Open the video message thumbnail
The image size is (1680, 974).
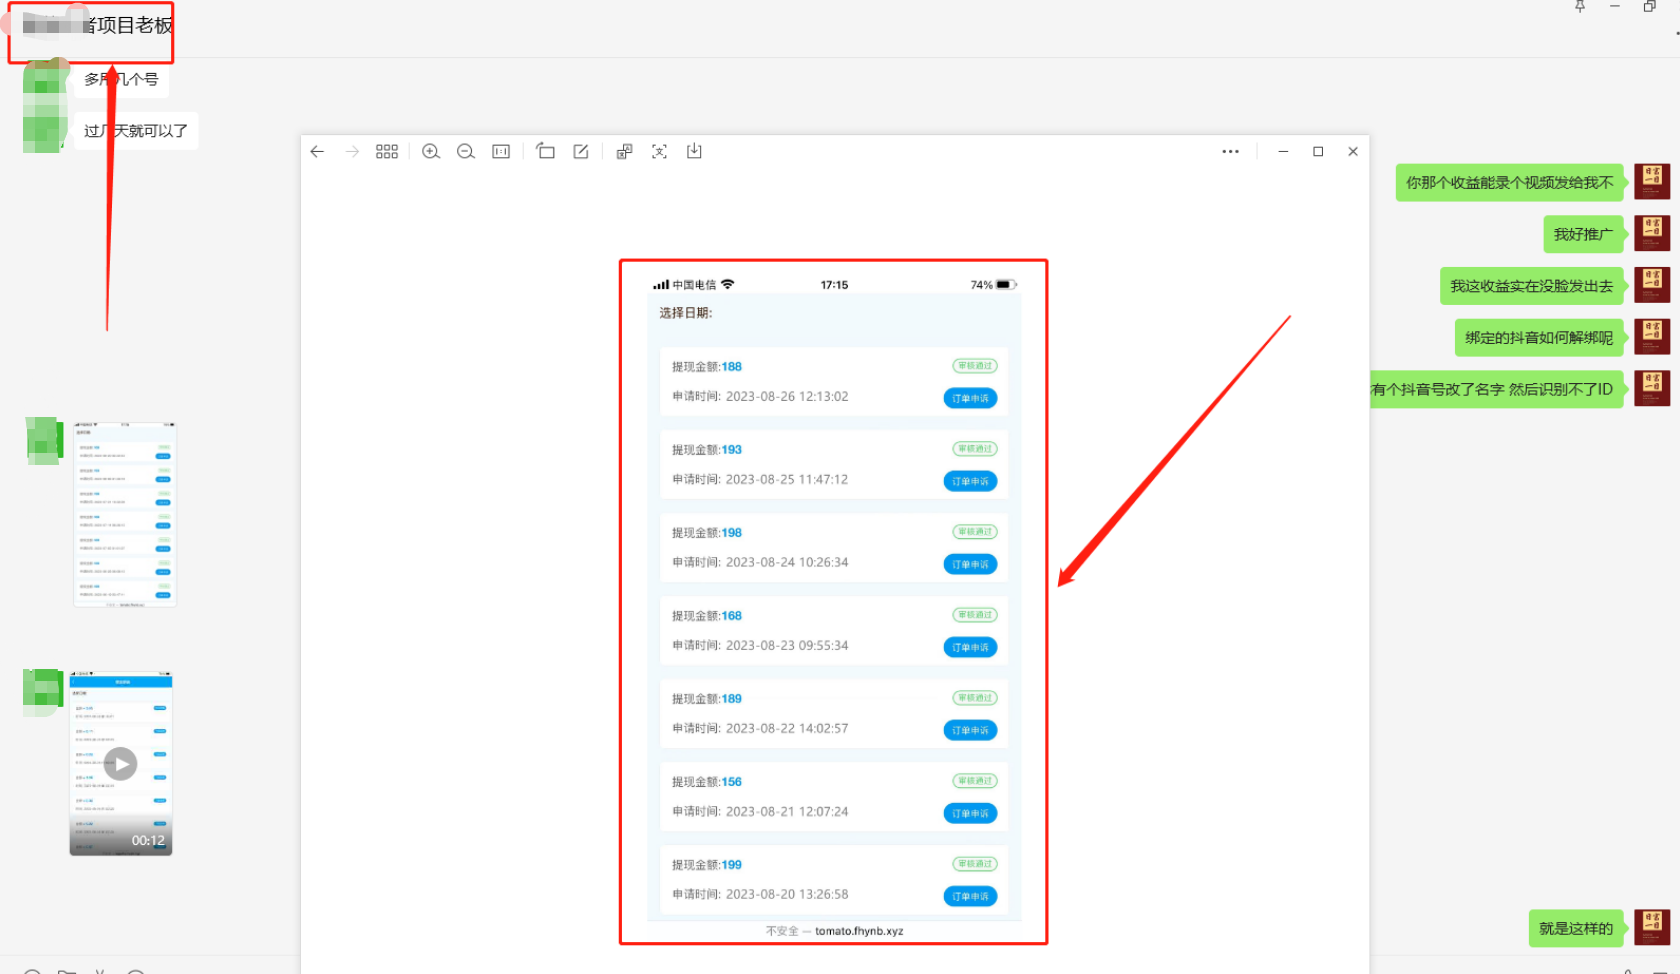121,764
